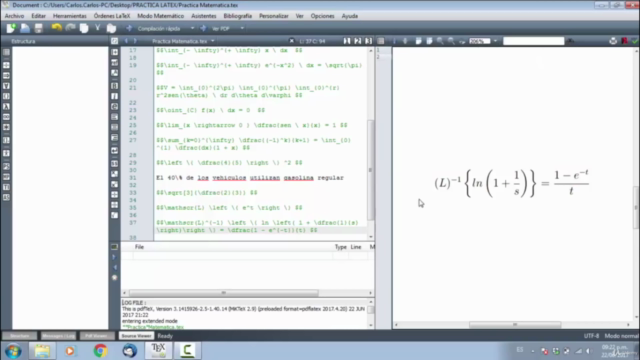Screen dimensions: 640x360
Task: Open the Opciones menu
Action: coord(322,16)
